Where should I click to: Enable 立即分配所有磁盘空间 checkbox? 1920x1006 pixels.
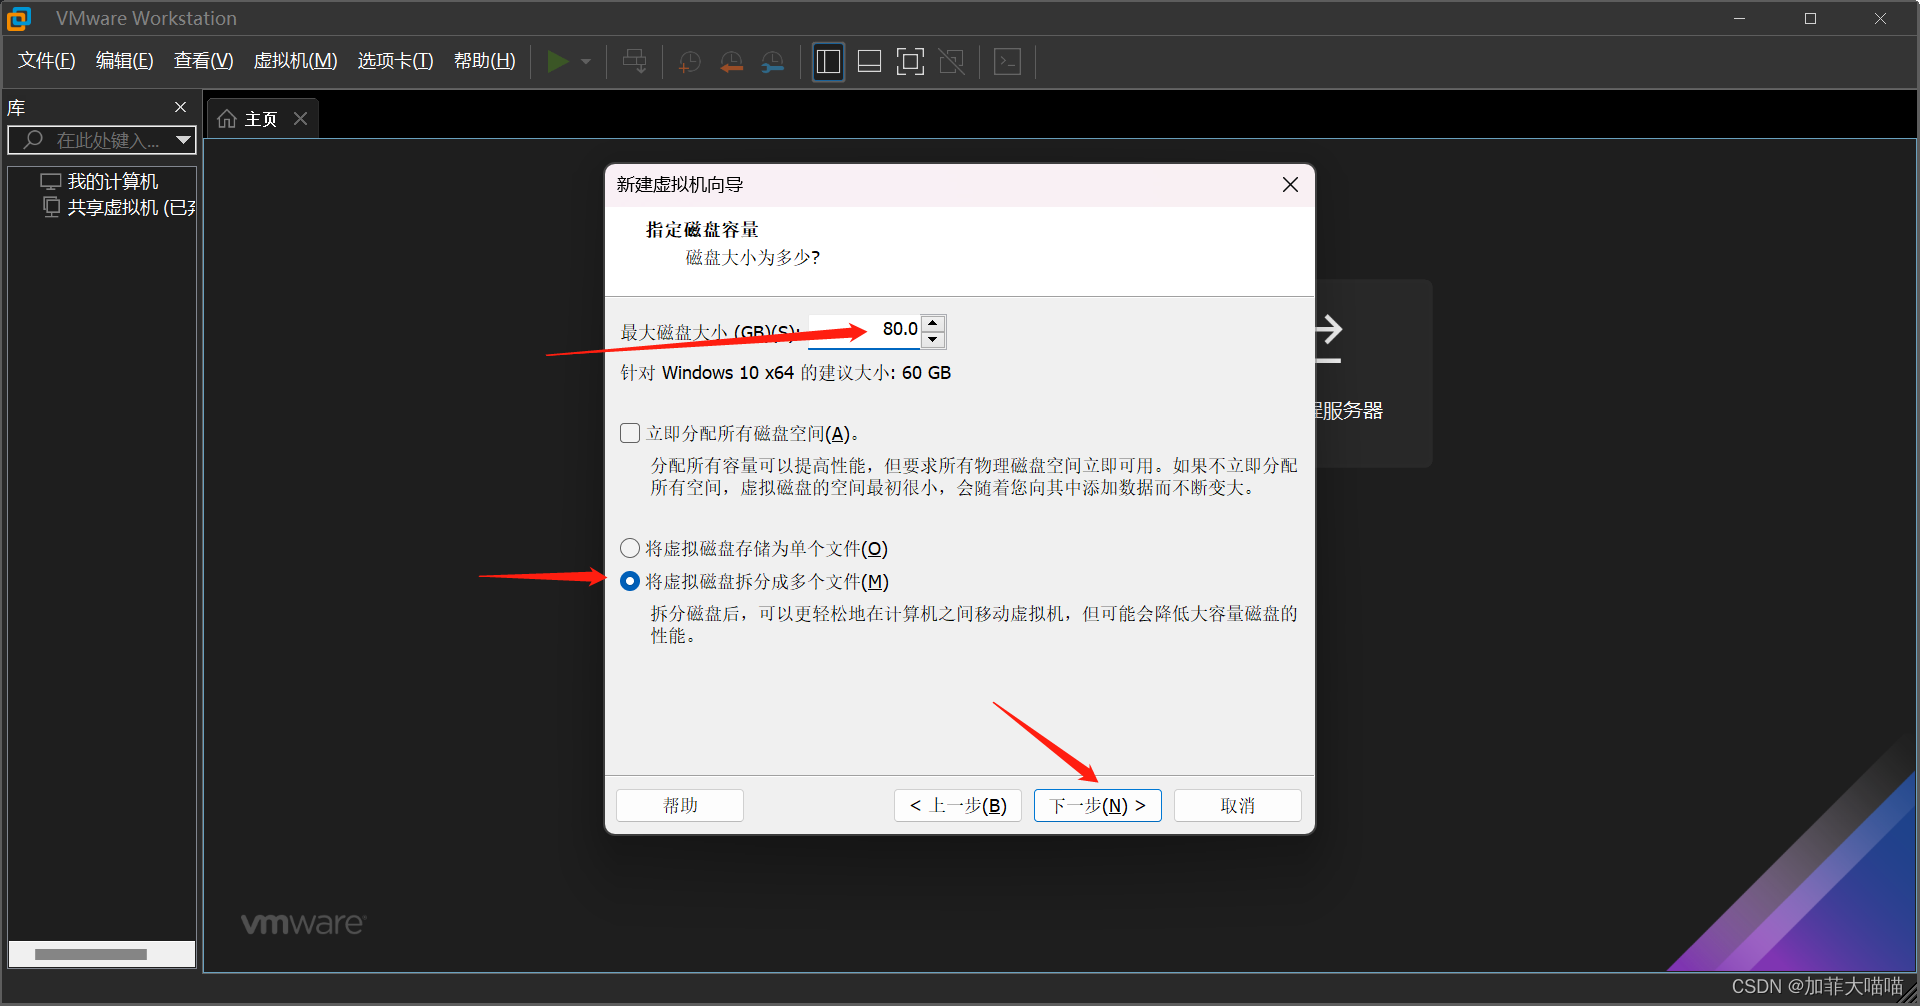click(x=630, y=433)
